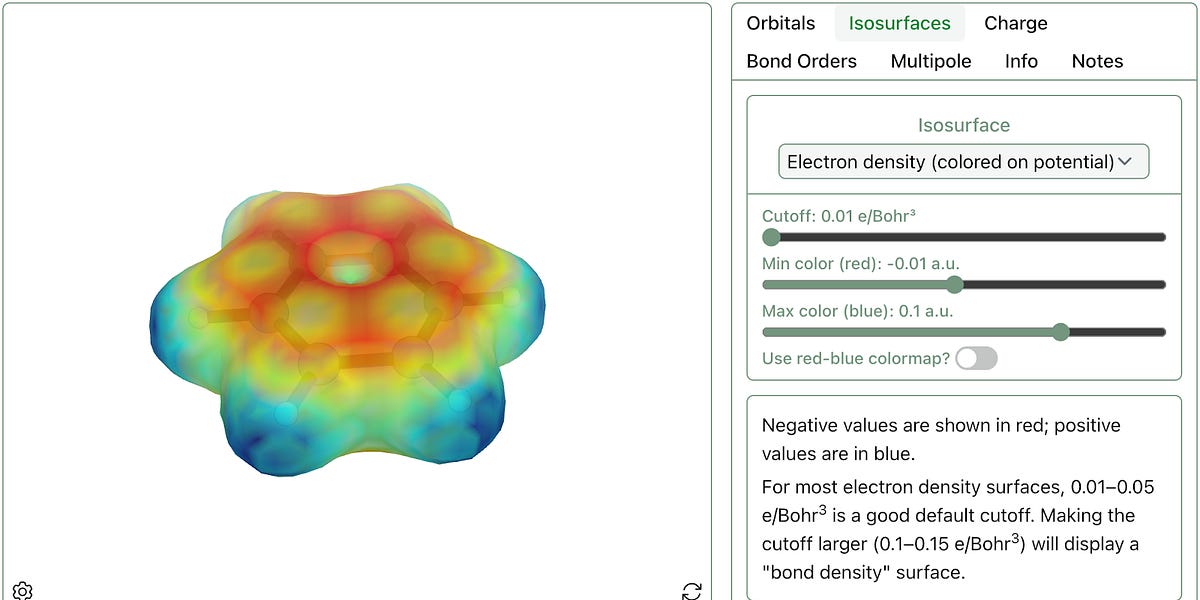Click the 'Max color (blue)' slider handle
This screenshot has width=1200, height=600.
[1059, 331]
